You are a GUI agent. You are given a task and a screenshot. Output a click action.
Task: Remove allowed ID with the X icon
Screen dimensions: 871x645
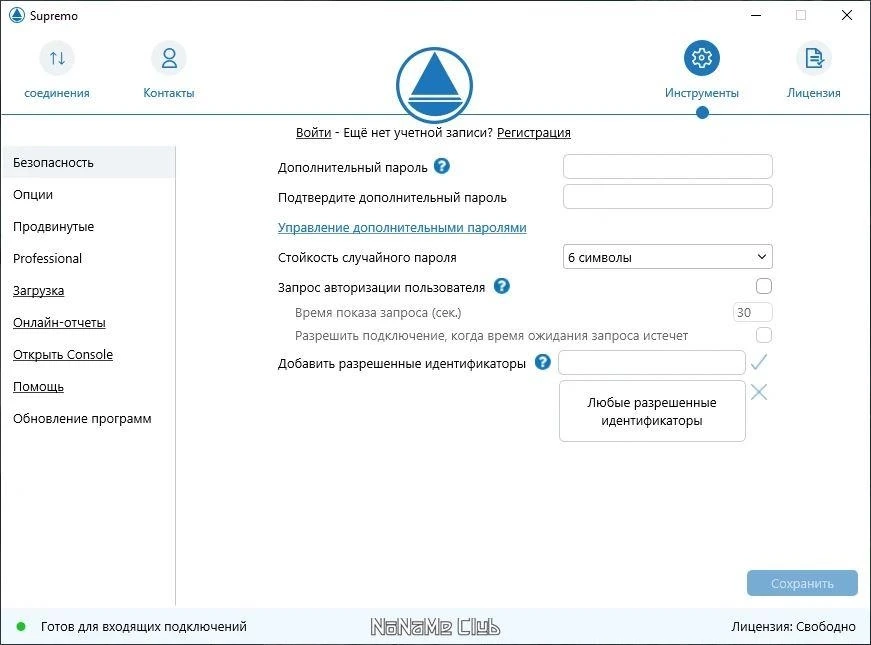(759, 392)
